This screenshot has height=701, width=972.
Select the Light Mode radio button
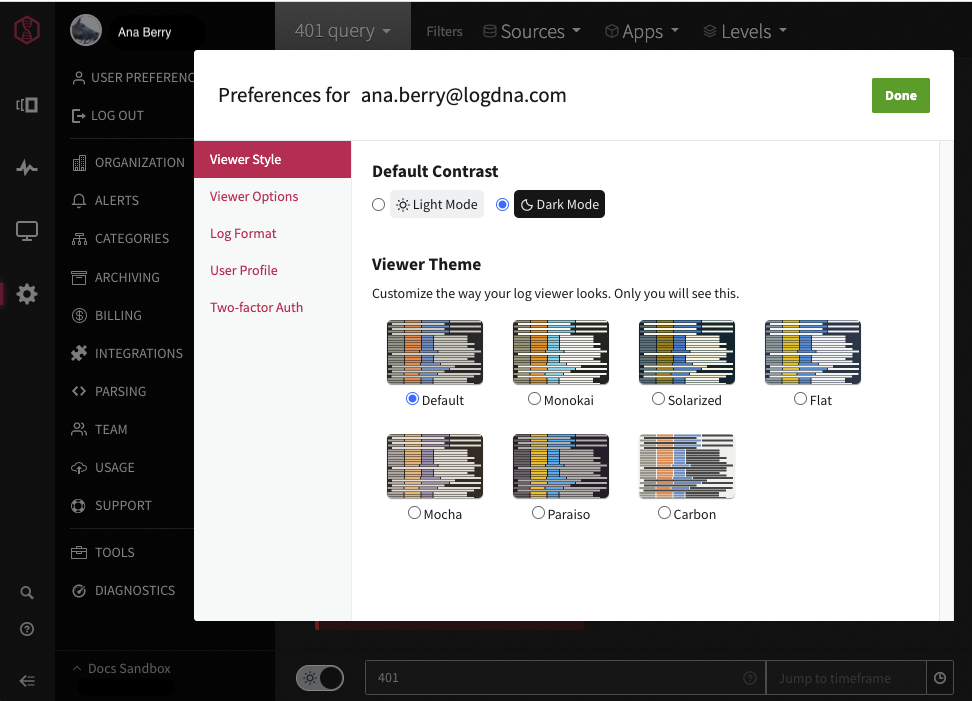tap(378, 205)
